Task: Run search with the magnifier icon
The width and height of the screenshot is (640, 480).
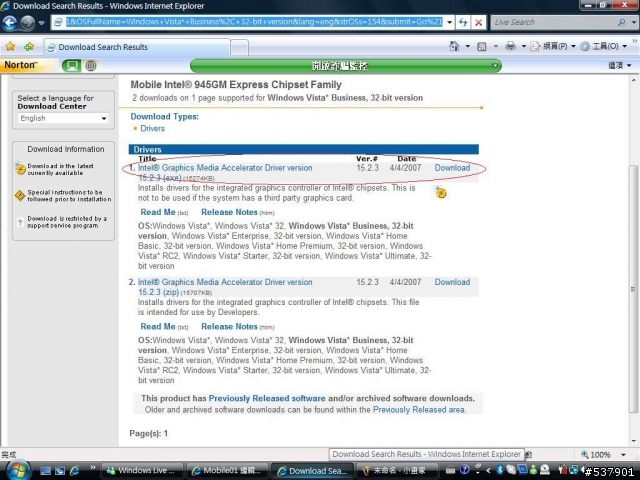Action: point(622,22)
